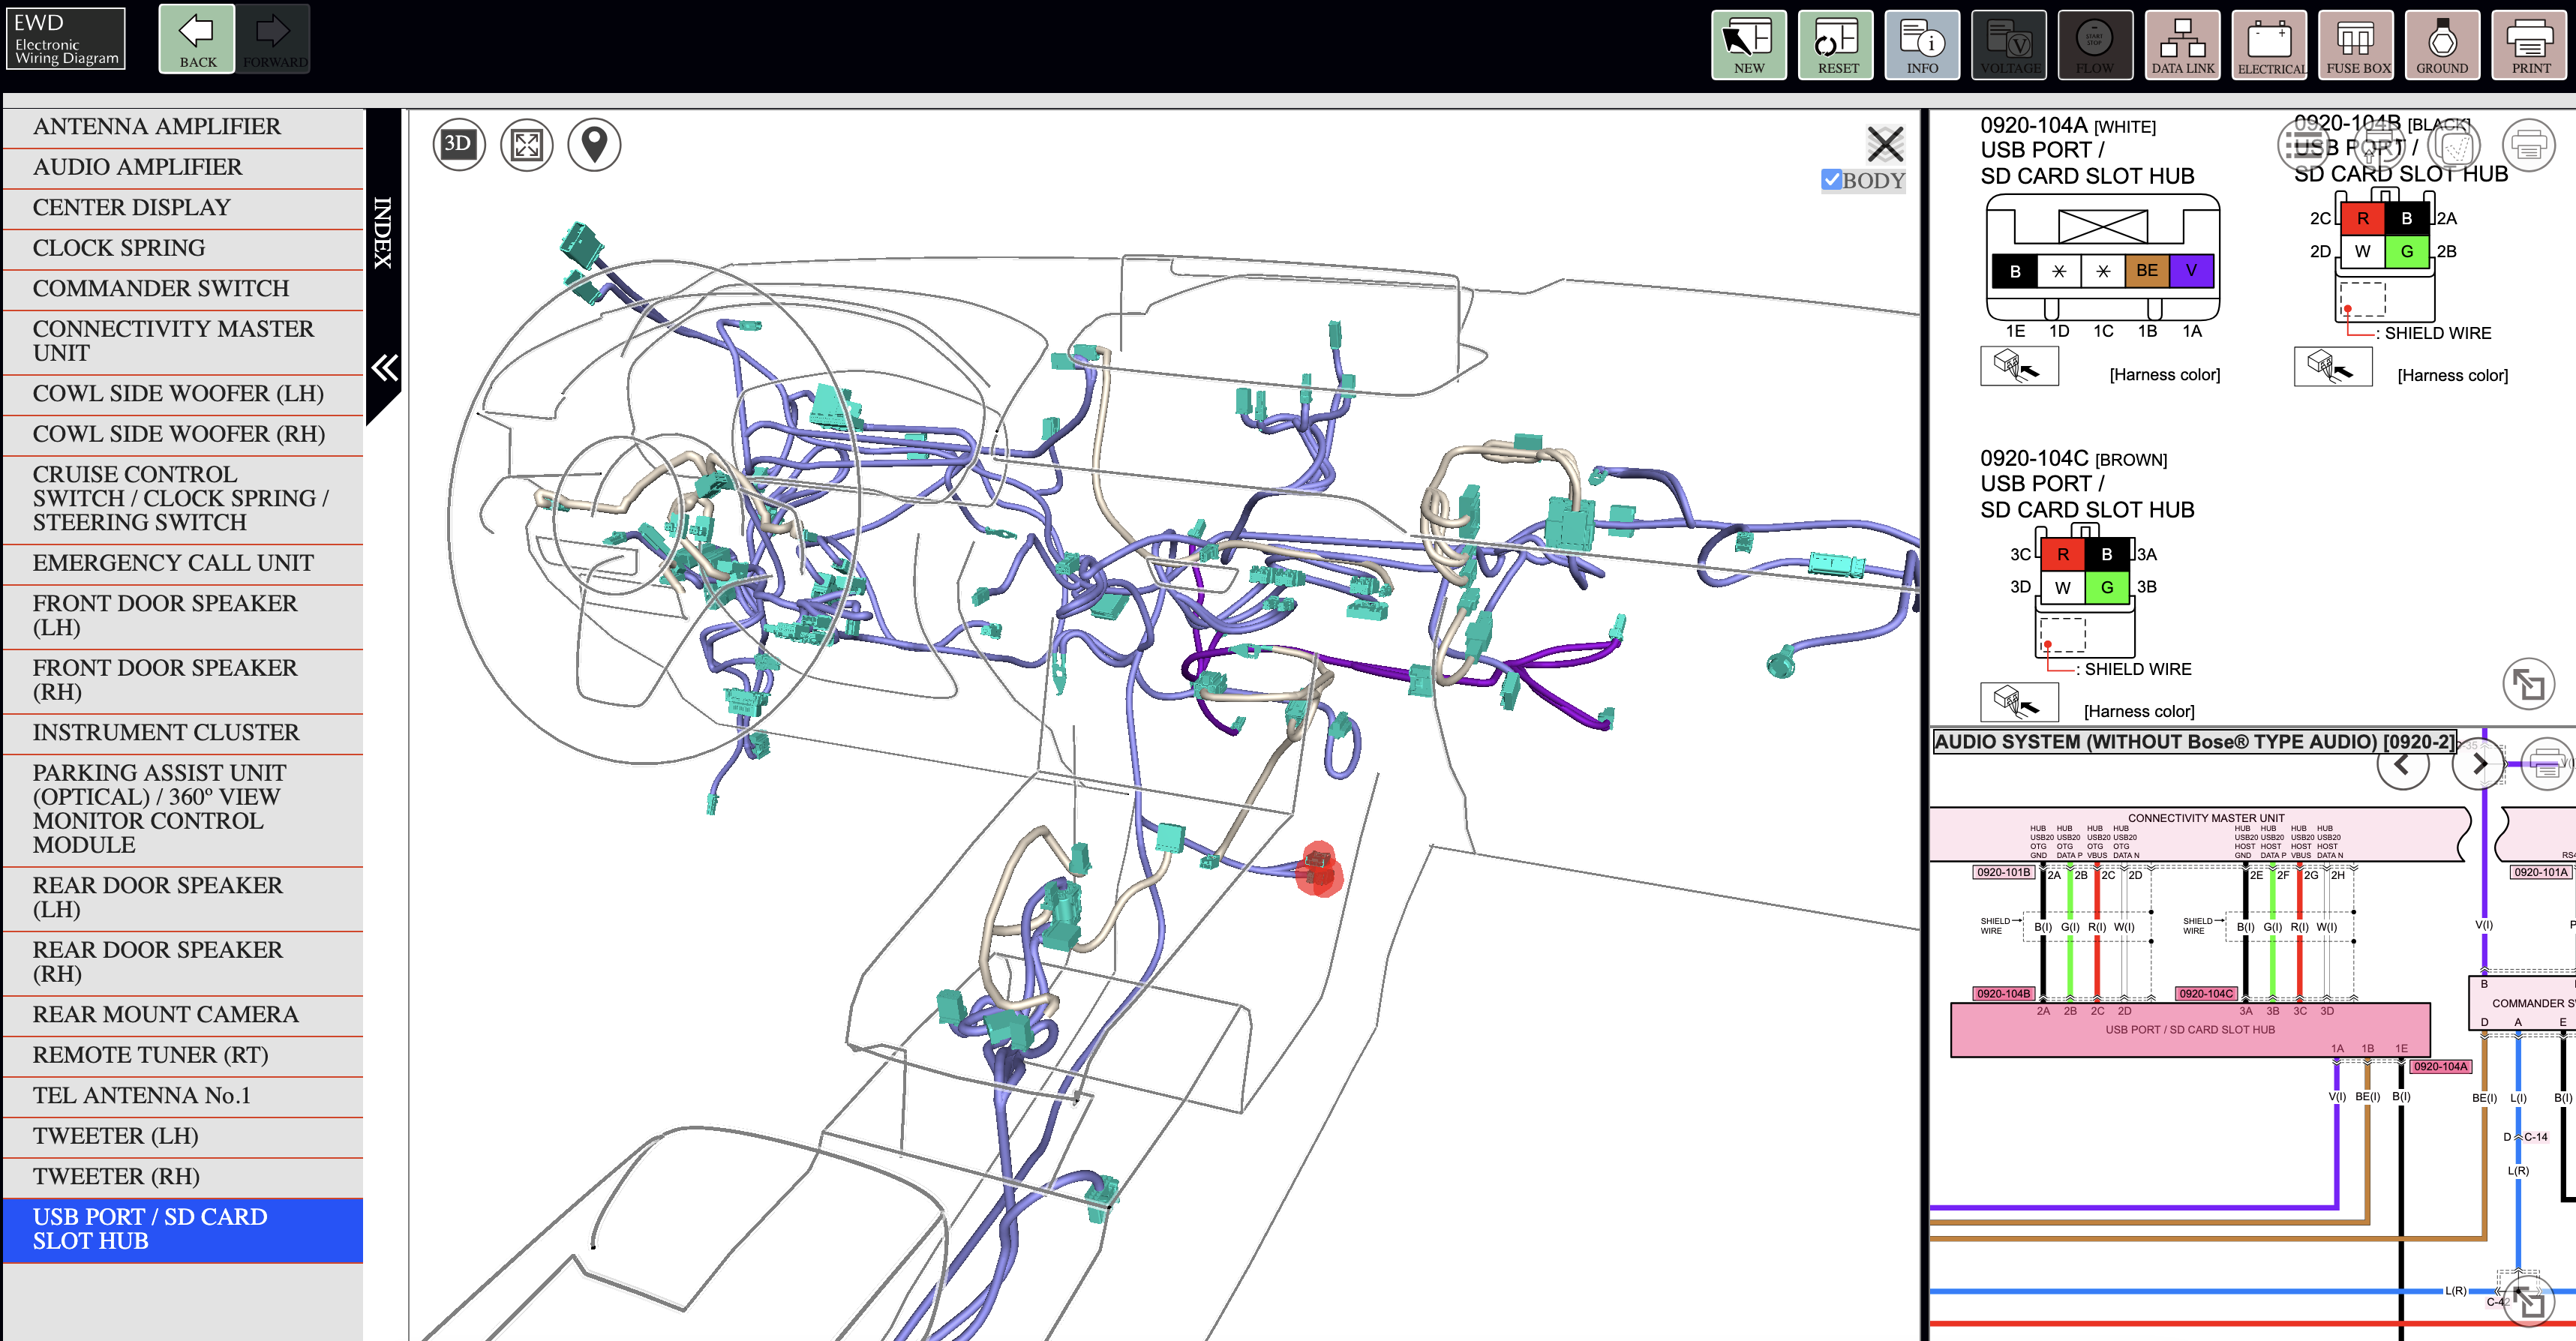This screenshot has width=2576, height=1341.
Task: Select TWEETER (RH) entry
Action: pos(183,1177)
